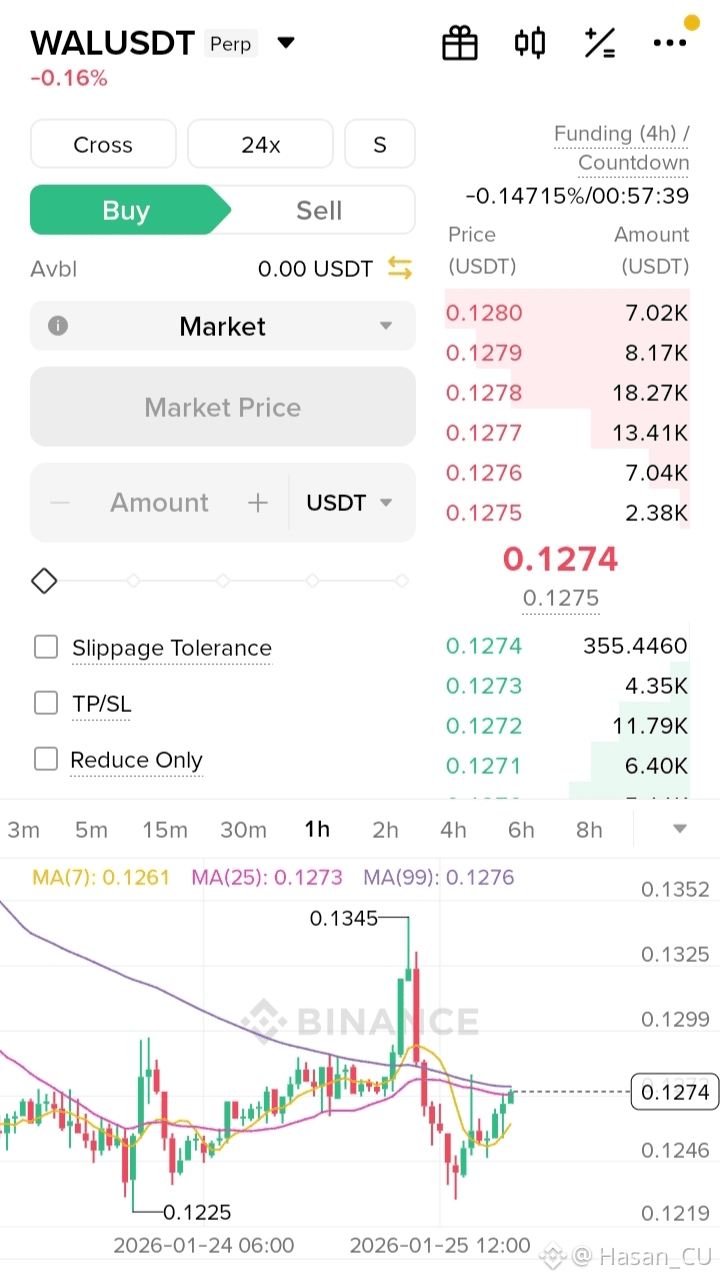Increase amount with the plus icon

pyautogui.click(x=258, y=502)
